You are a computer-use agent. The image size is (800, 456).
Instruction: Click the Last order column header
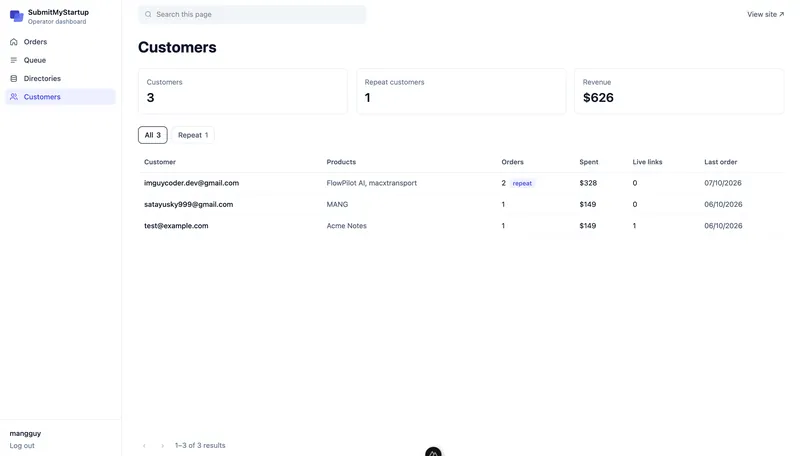pyautogui.click(x=720, y=162)
